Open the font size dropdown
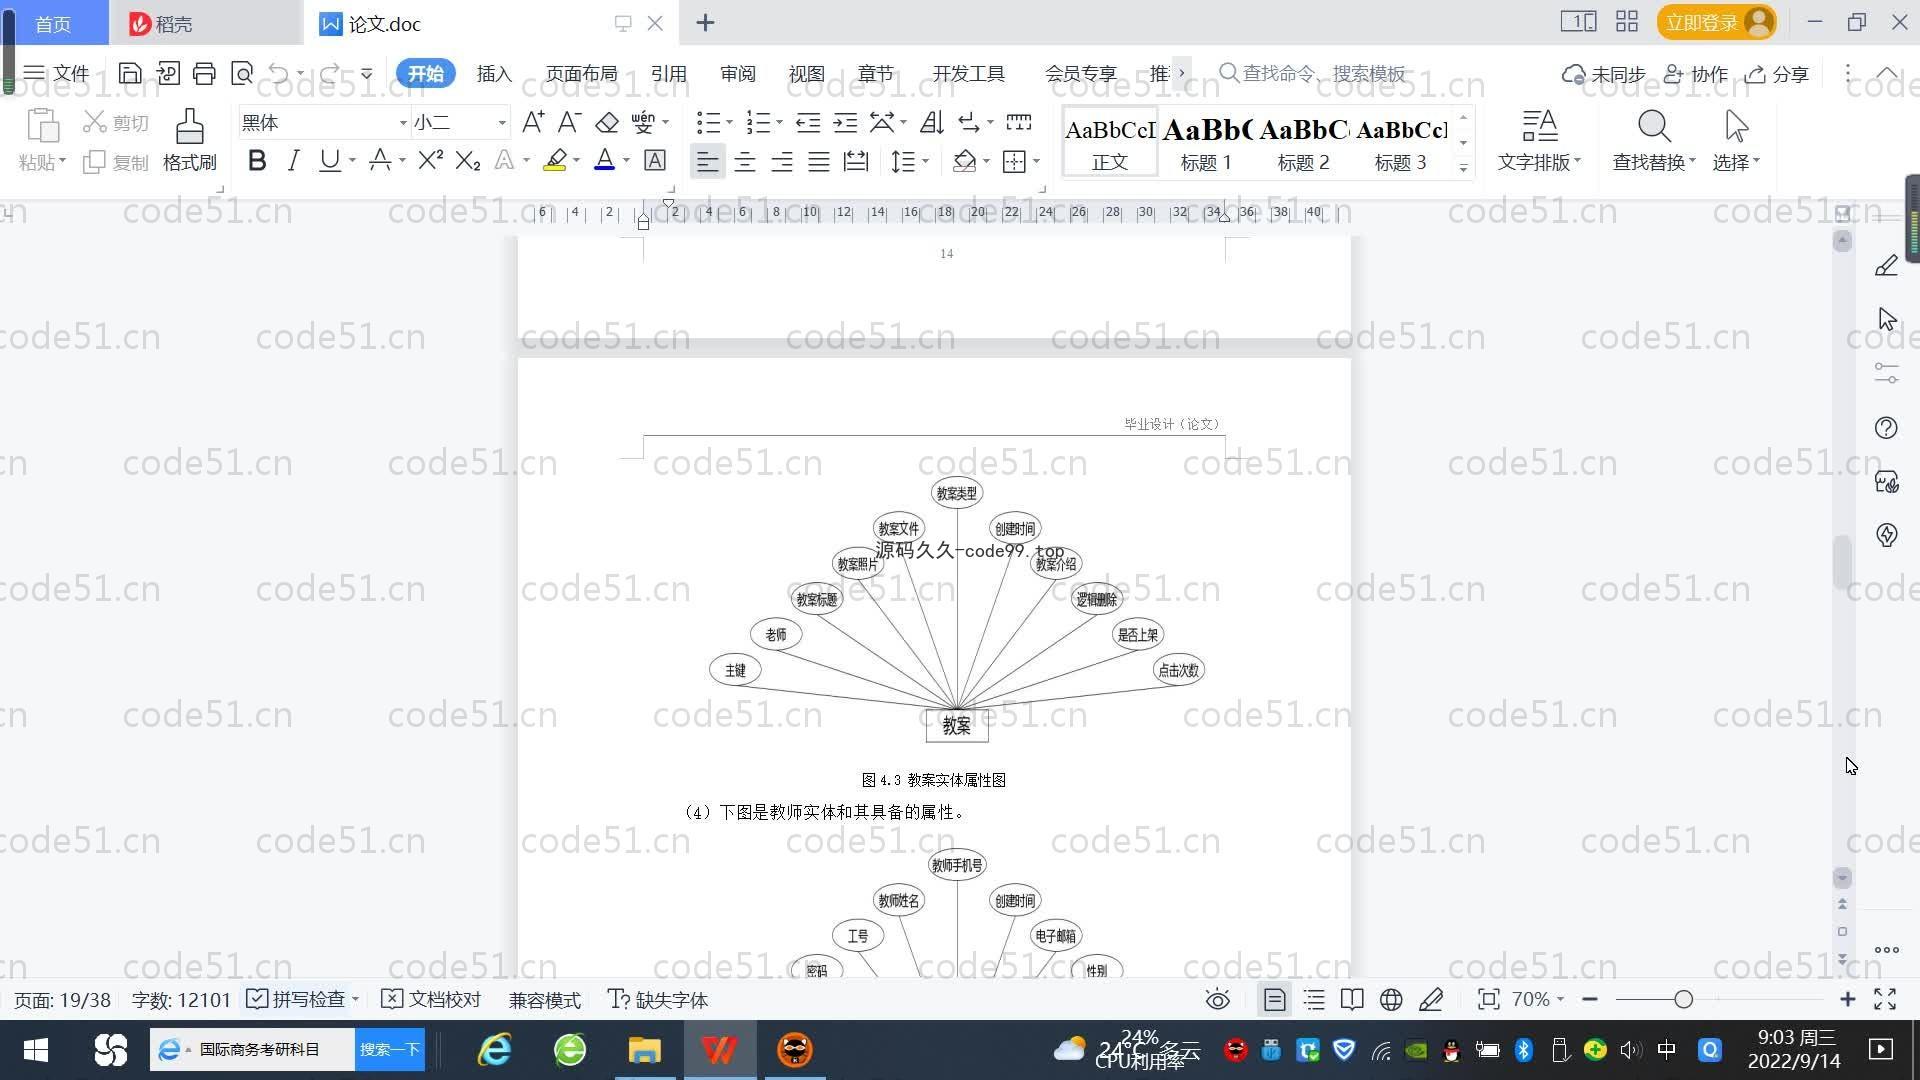This screenshot has width=1920, height=1080. tap(502, 123)
